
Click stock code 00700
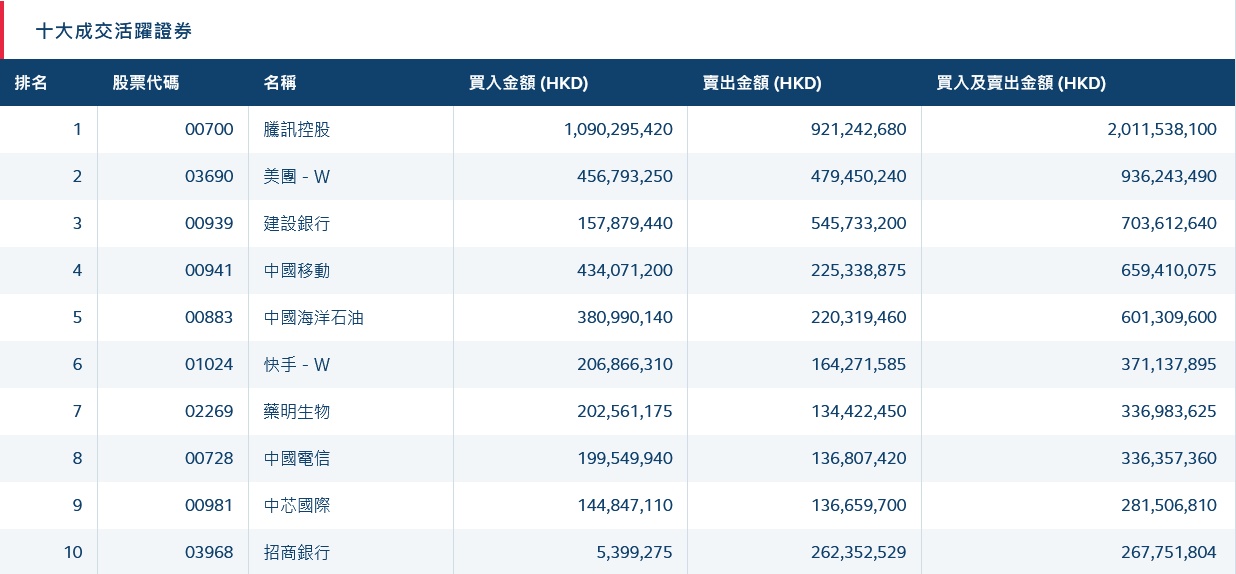(209, 129)
